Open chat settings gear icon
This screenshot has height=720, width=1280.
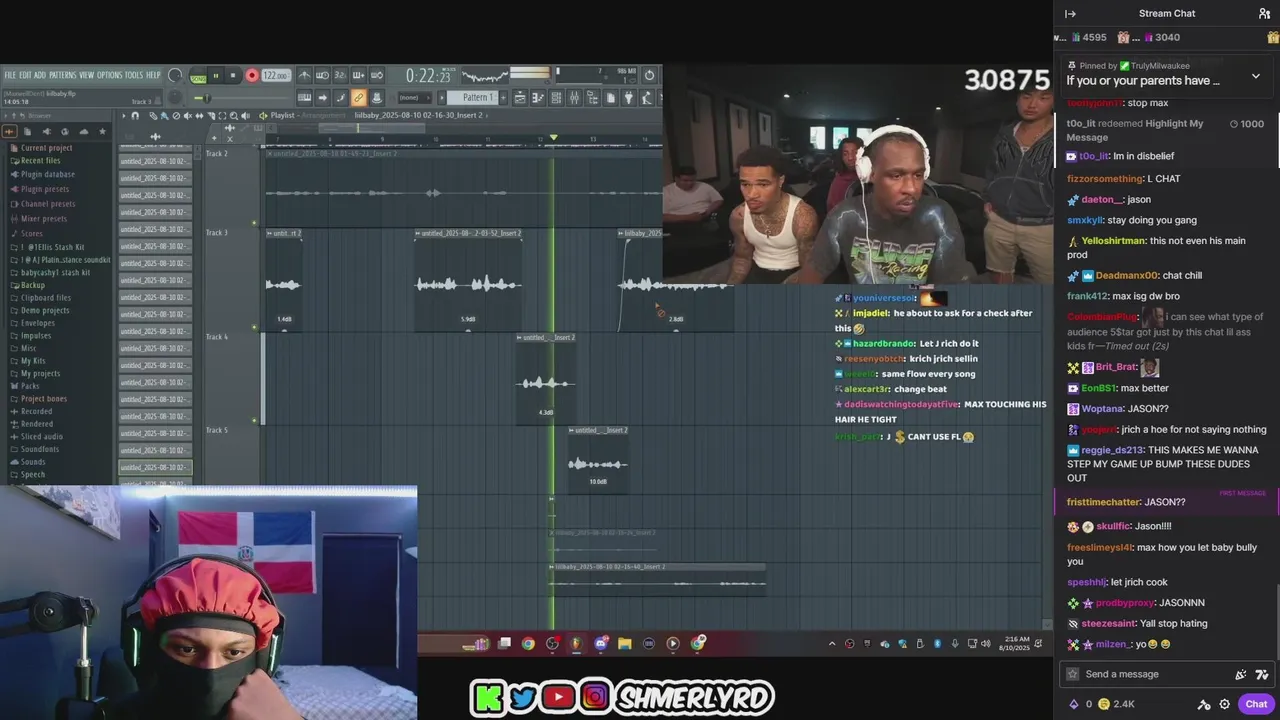[1224, 704]
